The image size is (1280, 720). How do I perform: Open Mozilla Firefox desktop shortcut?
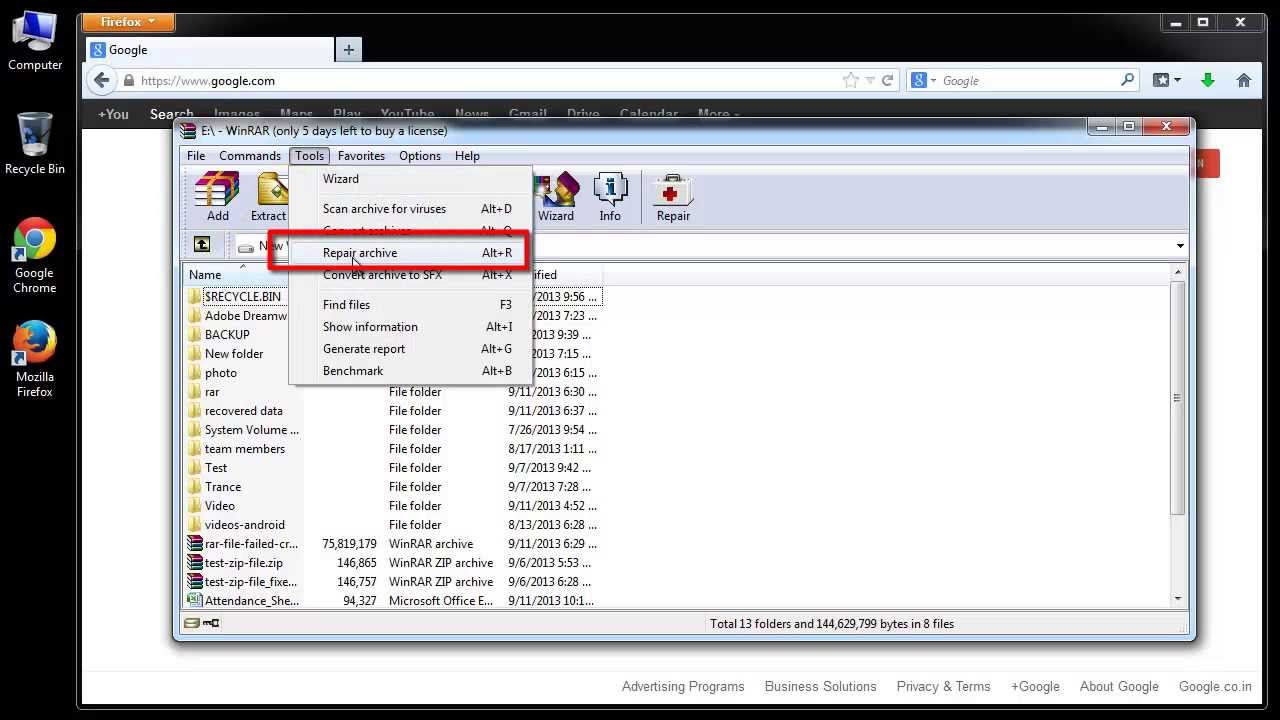(34, 360)
